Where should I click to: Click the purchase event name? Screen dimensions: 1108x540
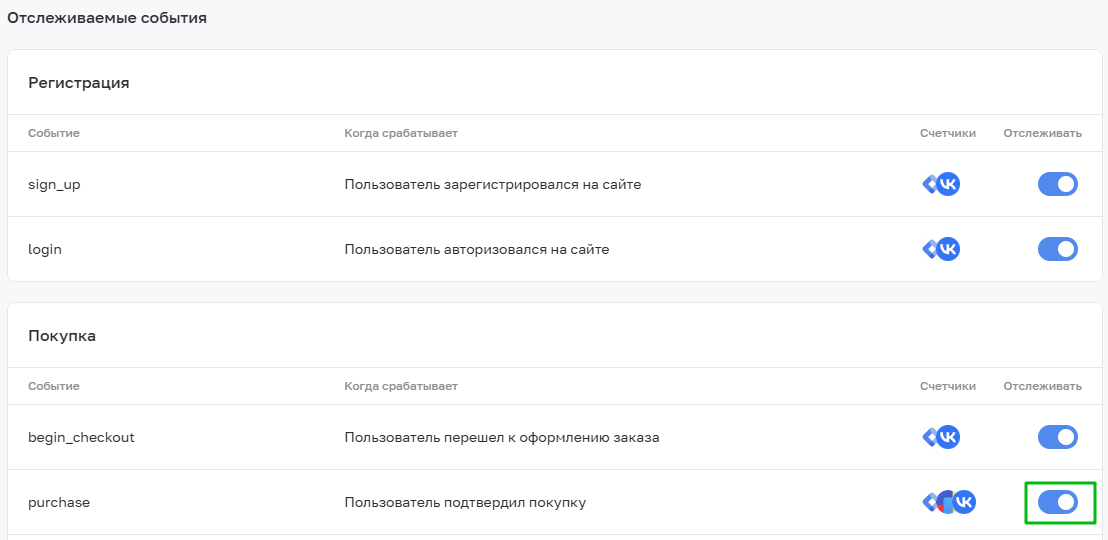coord(59,503)
